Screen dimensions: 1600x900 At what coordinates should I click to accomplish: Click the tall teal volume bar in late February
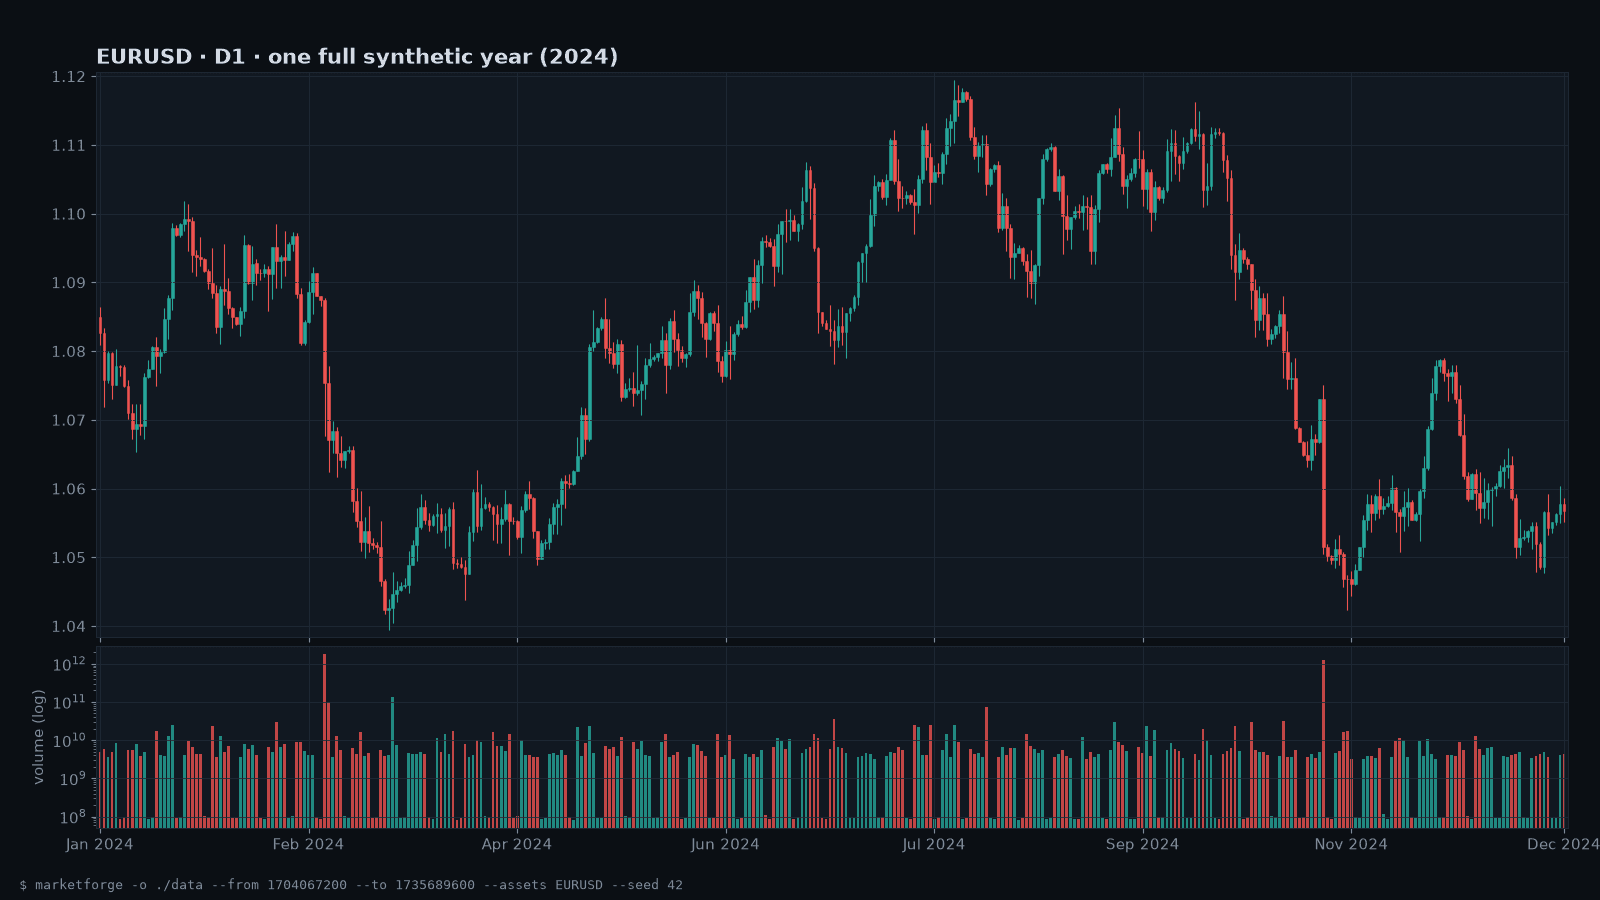[393, 762]
